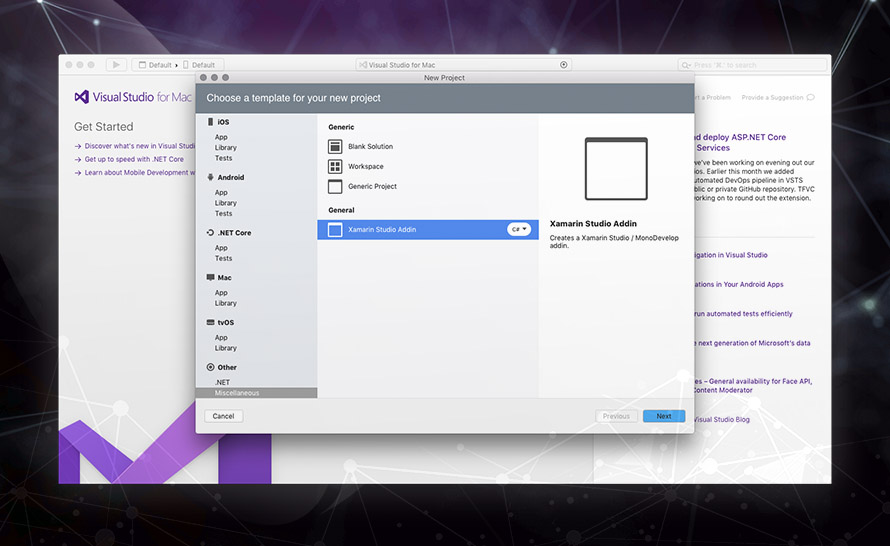Image resolution: width=890 pixels, height=546 pixels.
Task: Select Library under Android
Action: [x=225, y=203]
